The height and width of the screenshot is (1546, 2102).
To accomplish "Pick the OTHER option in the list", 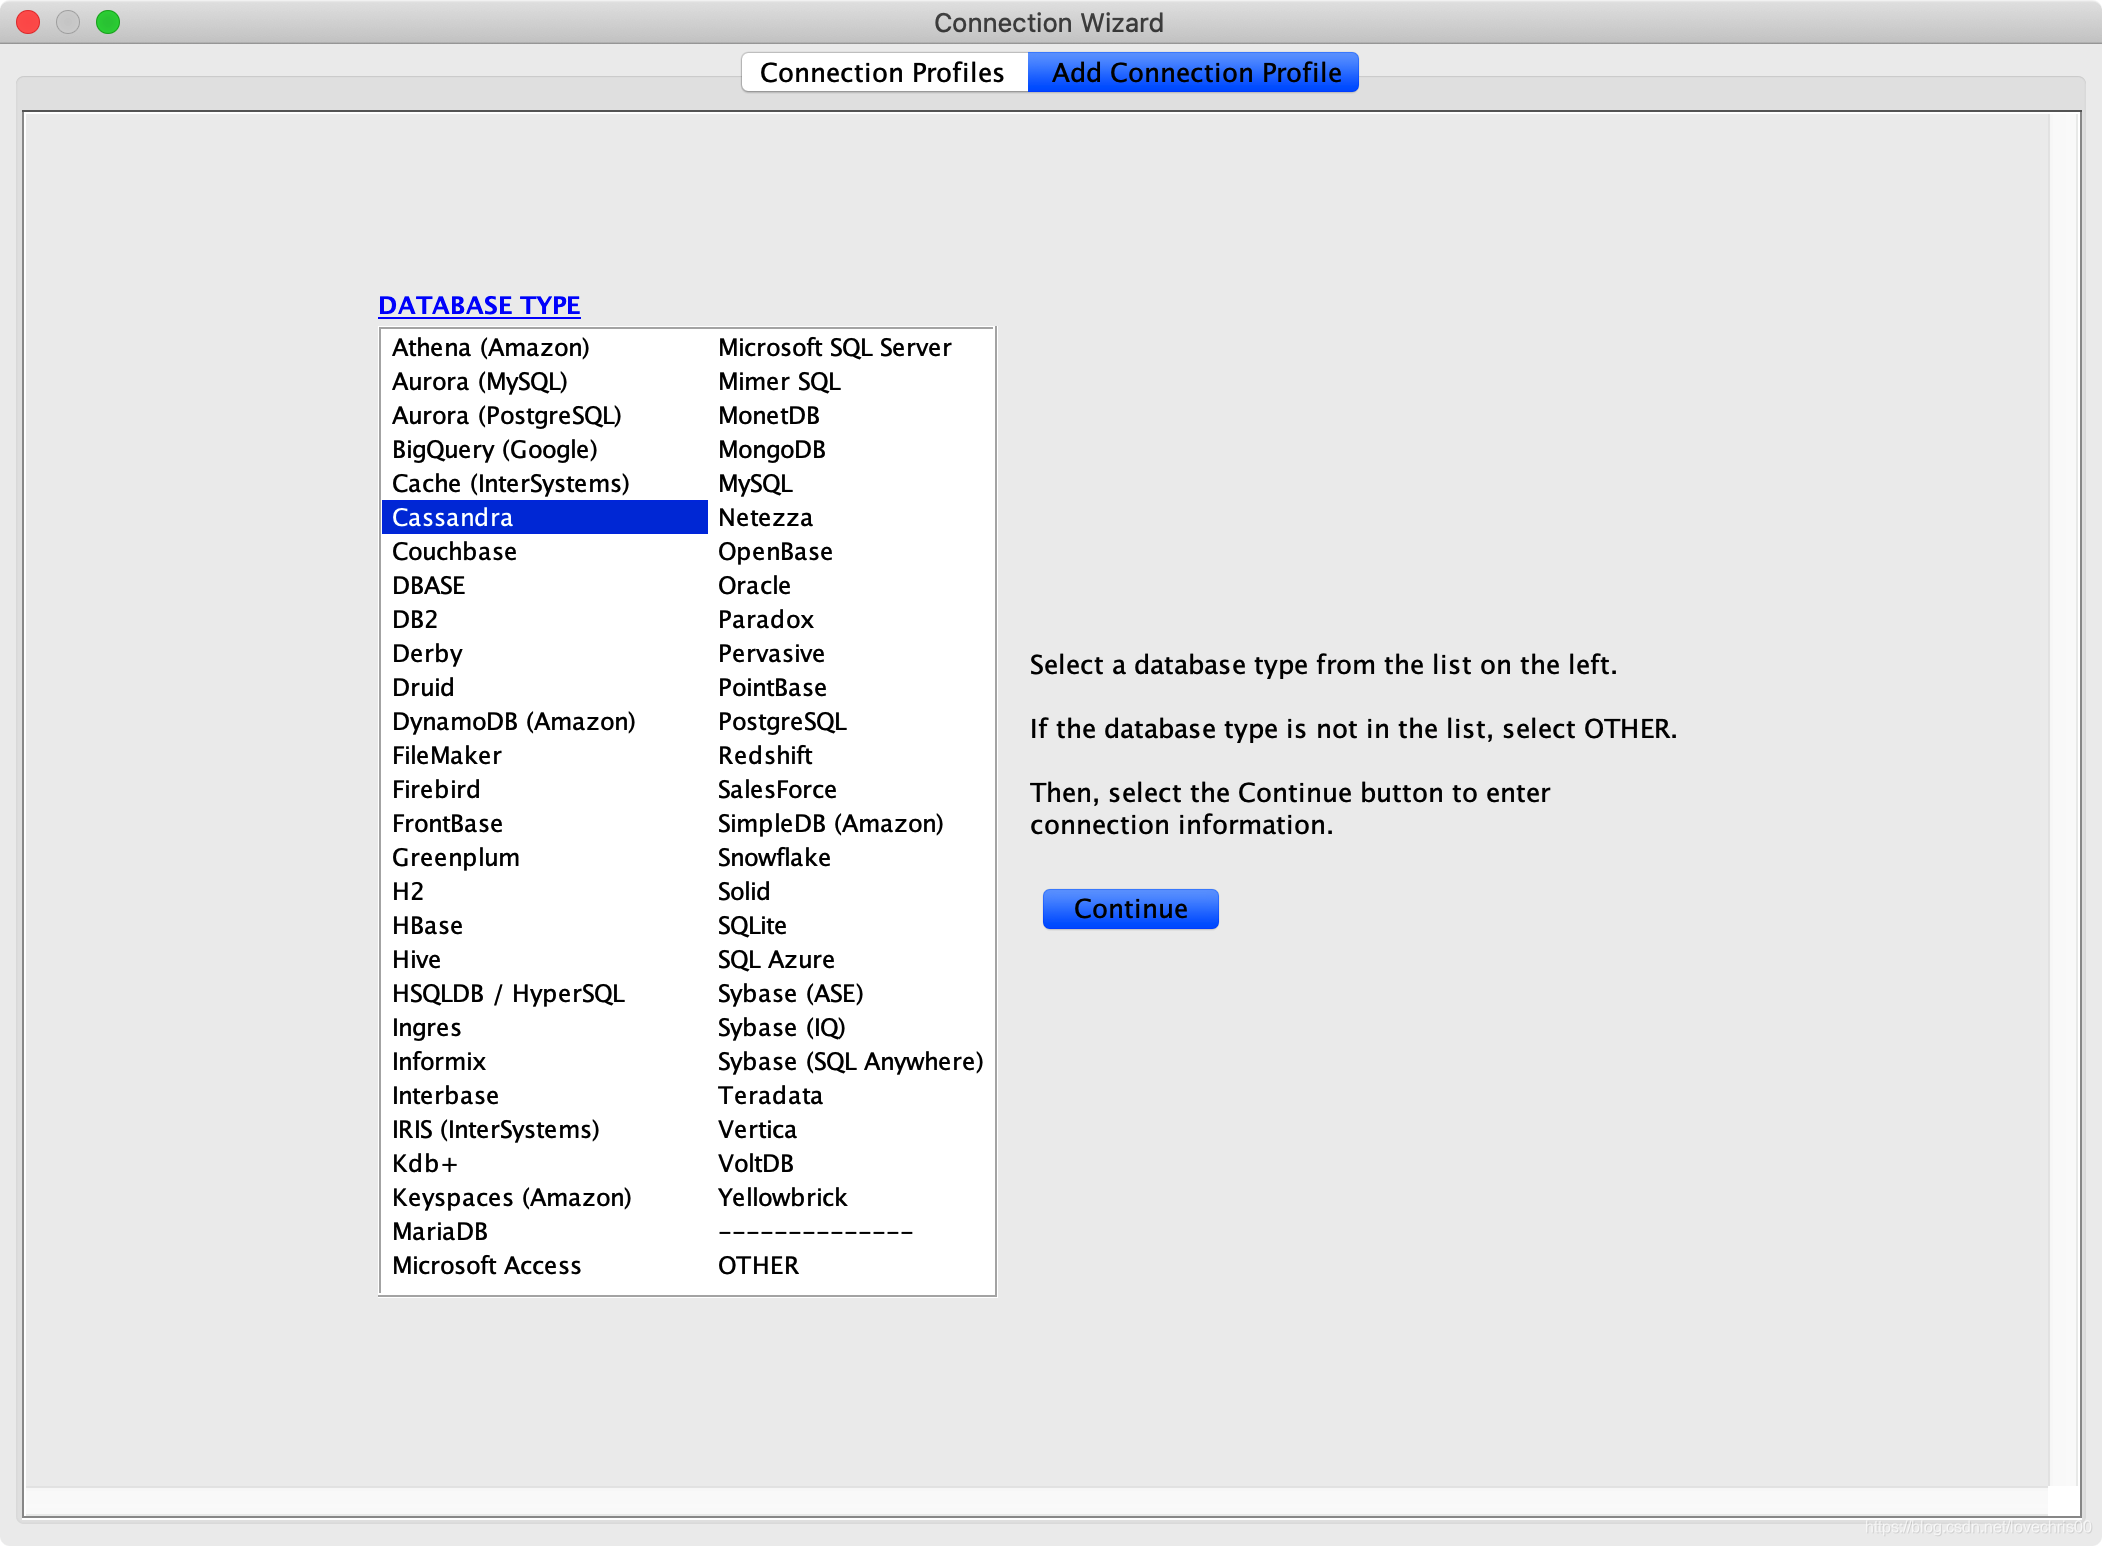I will (758, 1265).
